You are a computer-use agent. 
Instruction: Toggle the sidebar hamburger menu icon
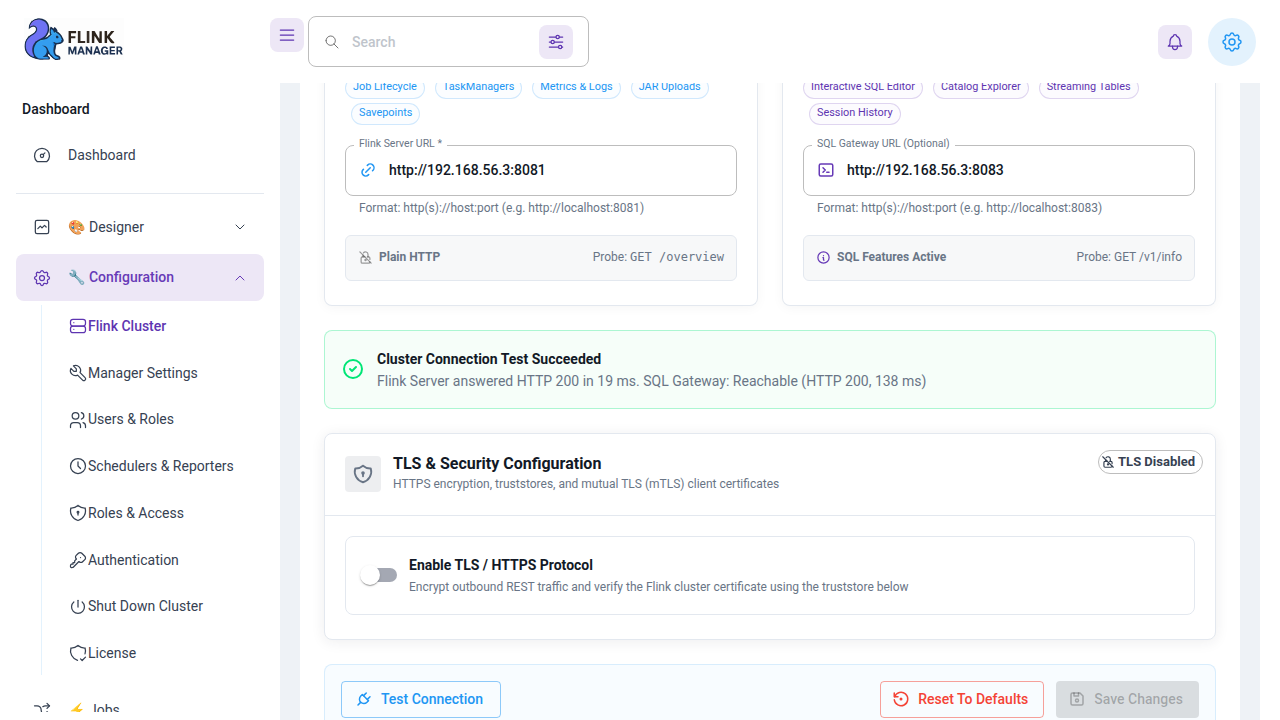287,35
